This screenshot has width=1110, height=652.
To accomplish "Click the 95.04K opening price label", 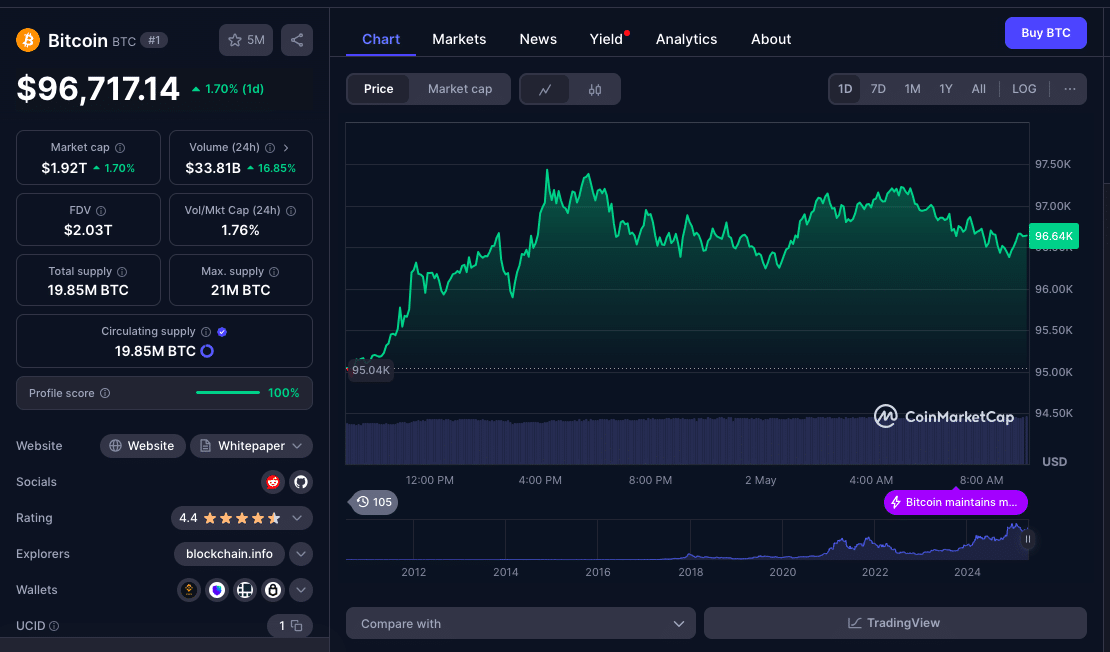I will (x=370, y=370).
